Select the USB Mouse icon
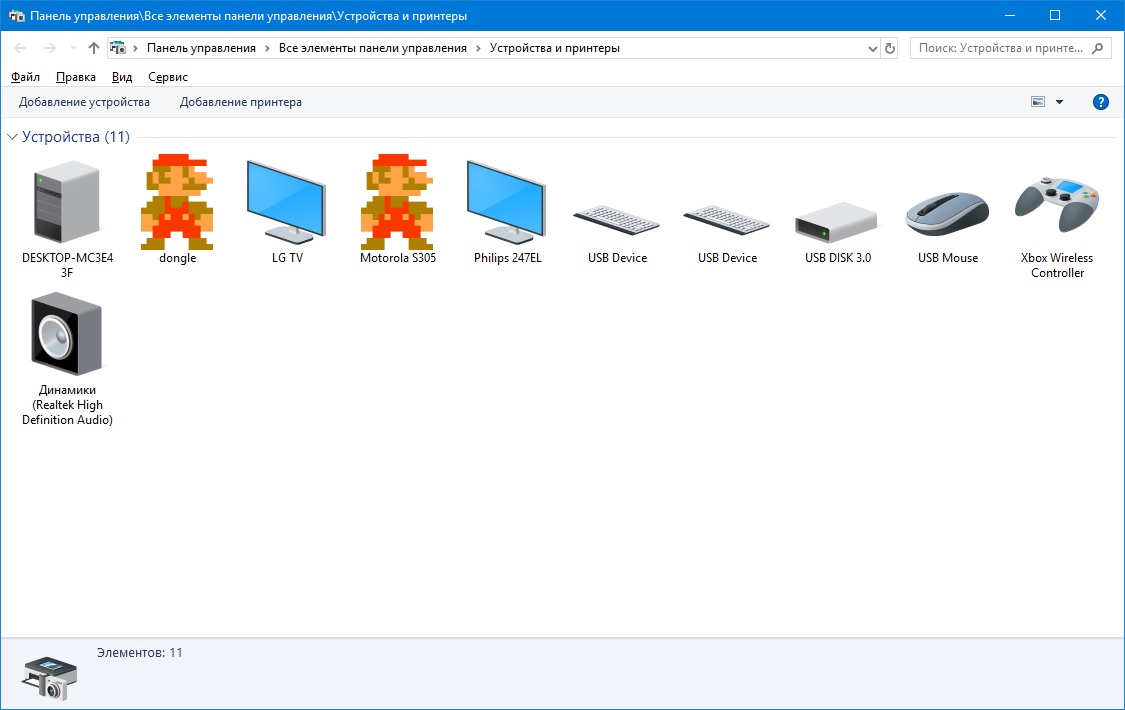Viewport: 1125px width, 710px height. [947, 211]
